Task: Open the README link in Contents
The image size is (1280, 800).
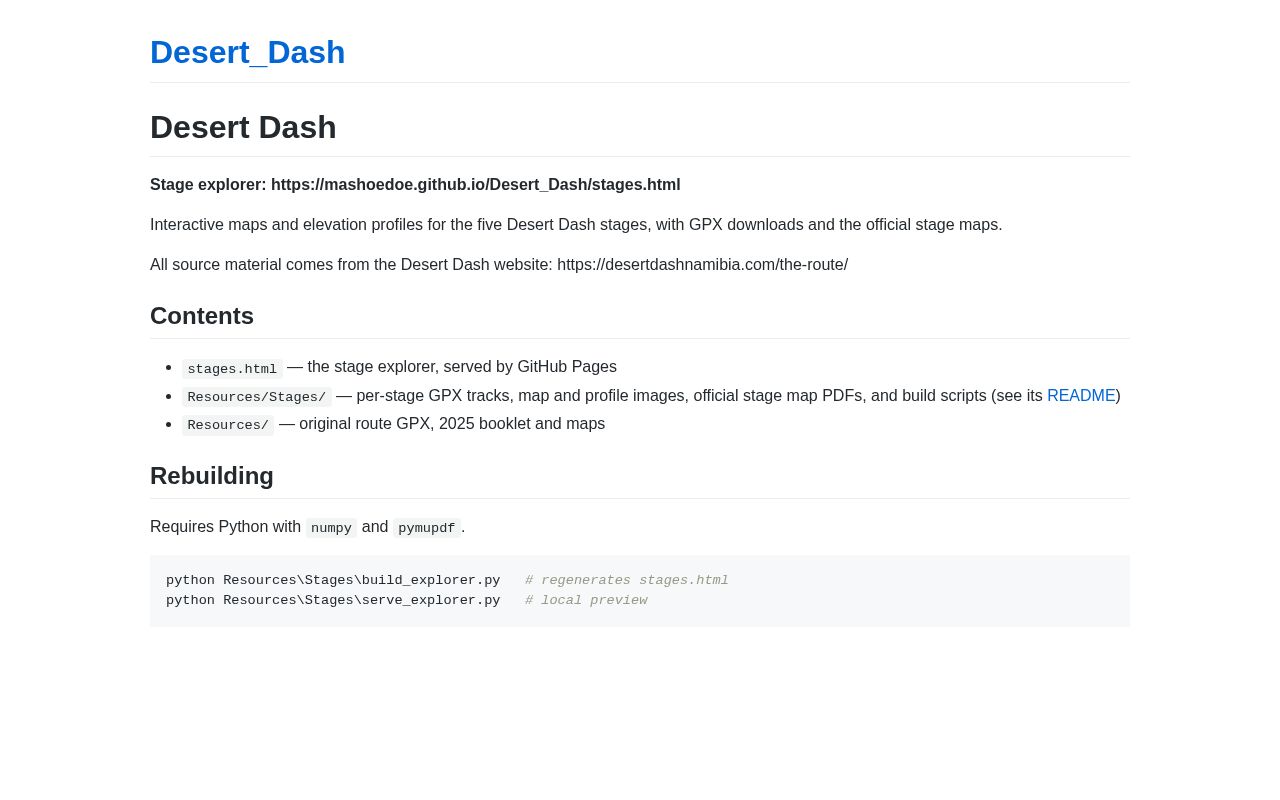Action: tap(1081, 396)
